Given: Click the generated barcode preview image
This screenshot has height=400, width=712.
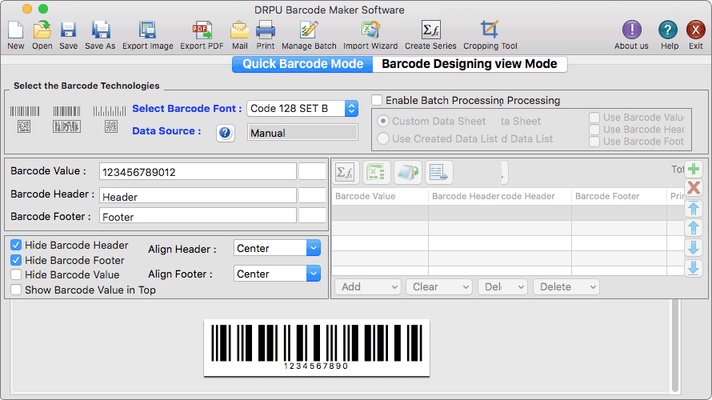Looking at the screenshot, I should pyautogui.click(x=316, y=348).
